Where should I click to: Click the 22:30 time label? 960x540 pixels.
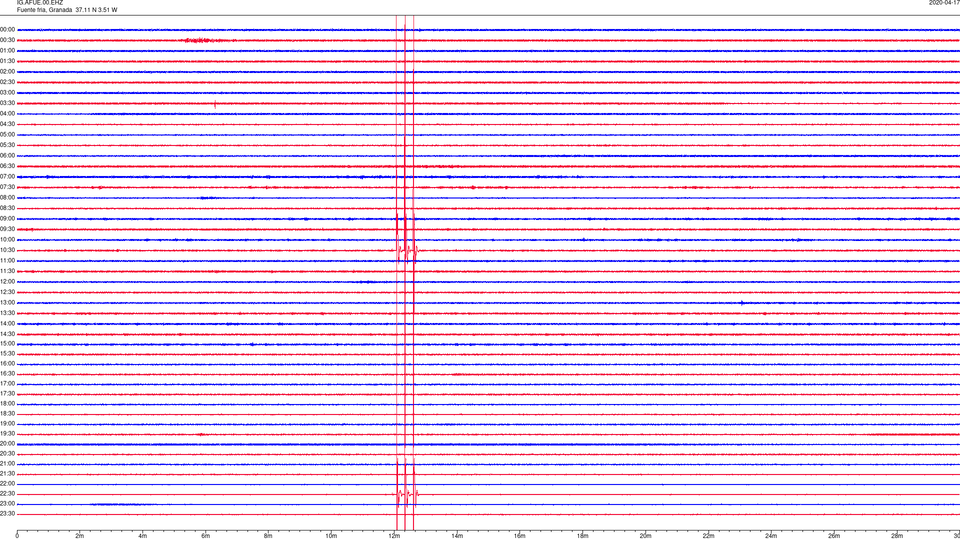coord(8,493)
